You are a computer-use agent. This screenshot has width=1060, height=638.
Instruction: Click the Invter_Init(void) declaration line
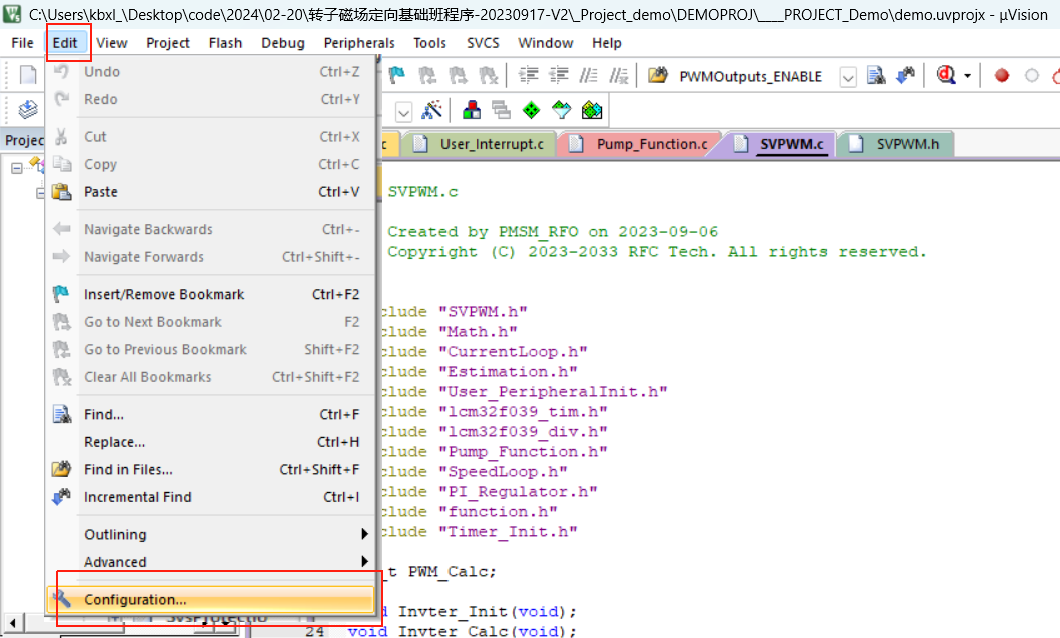[479, 612]
